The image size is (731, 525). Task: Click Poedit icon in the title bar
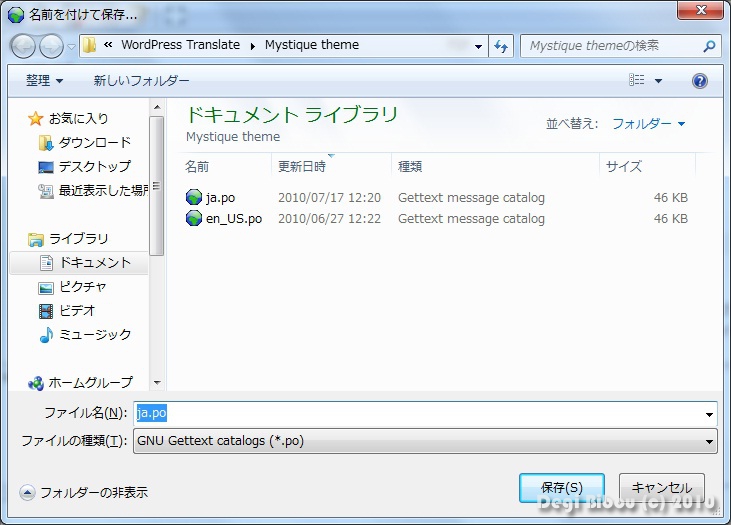click(x=16, y=15)
